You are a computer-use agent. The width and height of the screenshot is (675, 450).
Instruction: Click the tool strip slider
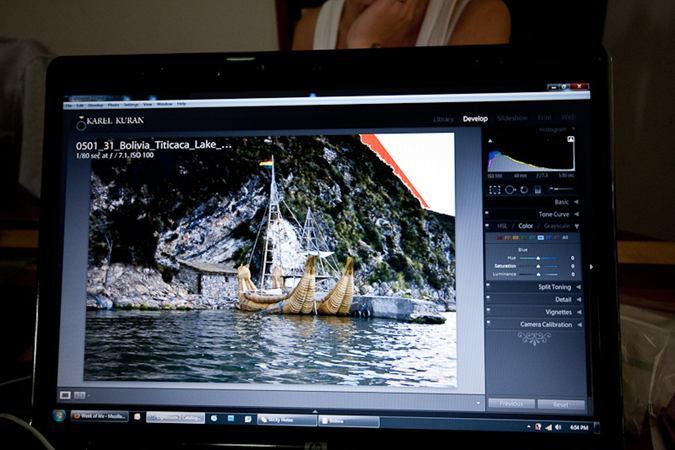(x=560, y=189)
